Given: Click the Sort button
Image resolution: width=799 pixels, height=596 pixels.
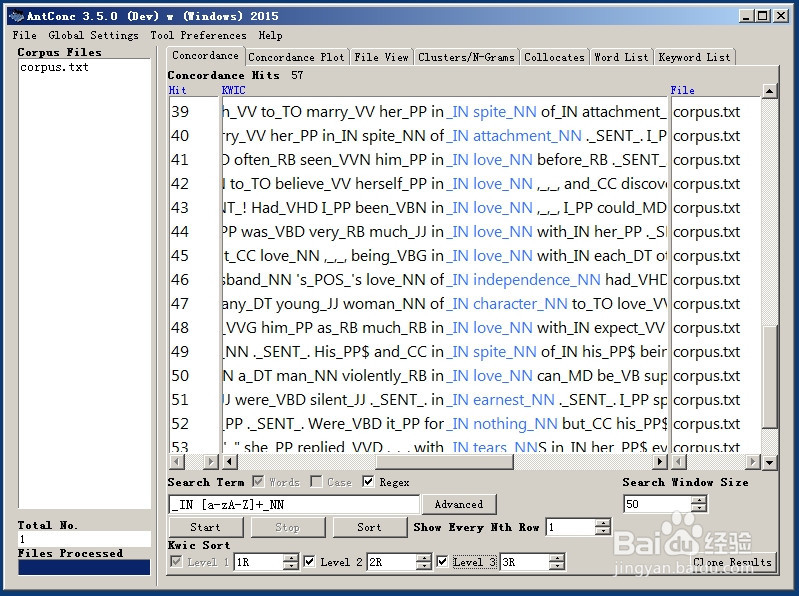Looking at the screenshot, I should click(370, 527).
